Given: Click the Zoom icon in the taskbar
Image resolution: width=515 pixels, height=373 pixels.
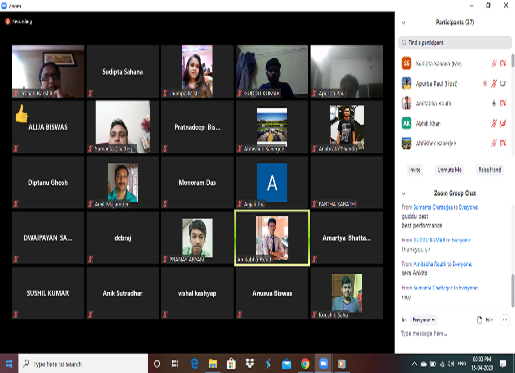Looking at the screenshot, I should click(x=323, y=364).
